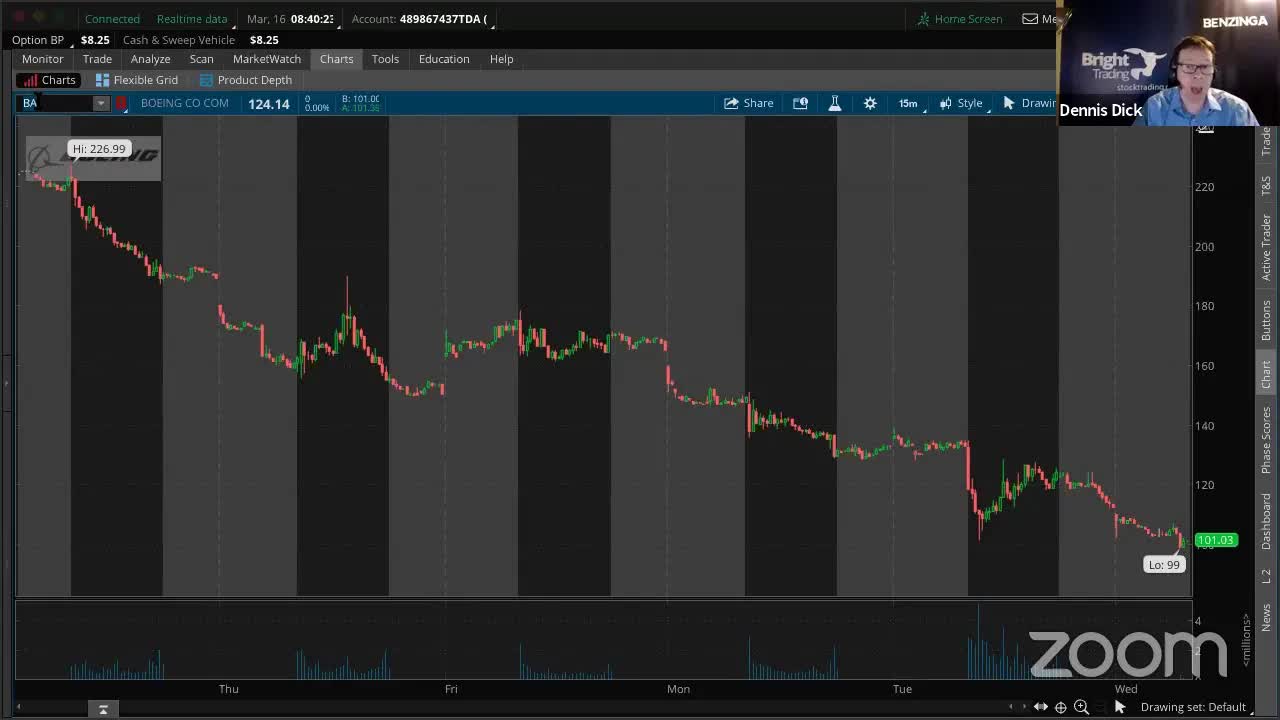
Task: Click the Share arrow icon
Action: (x=731, y=103)
